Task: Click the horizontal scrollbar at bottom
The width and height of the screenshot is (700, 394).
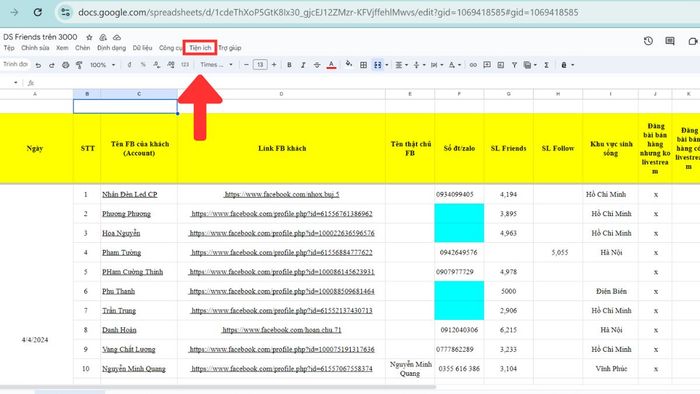Action: point(218,387)
